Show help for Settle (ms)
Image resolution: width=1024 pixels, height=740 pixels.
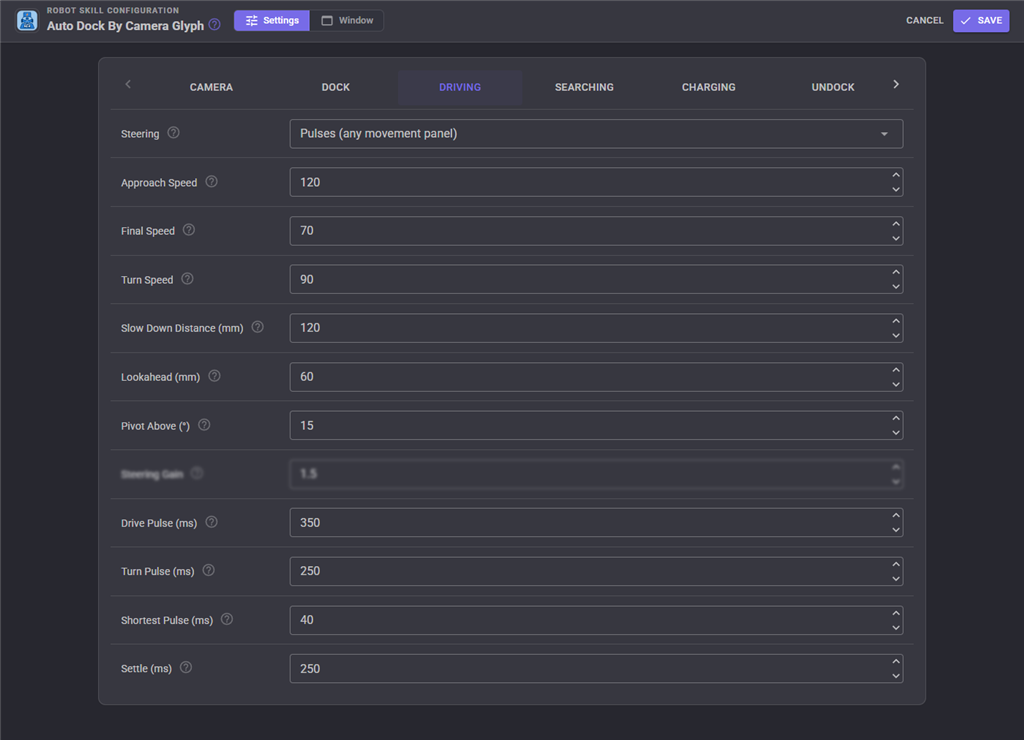pyautogui.click(x=186, y=668)
